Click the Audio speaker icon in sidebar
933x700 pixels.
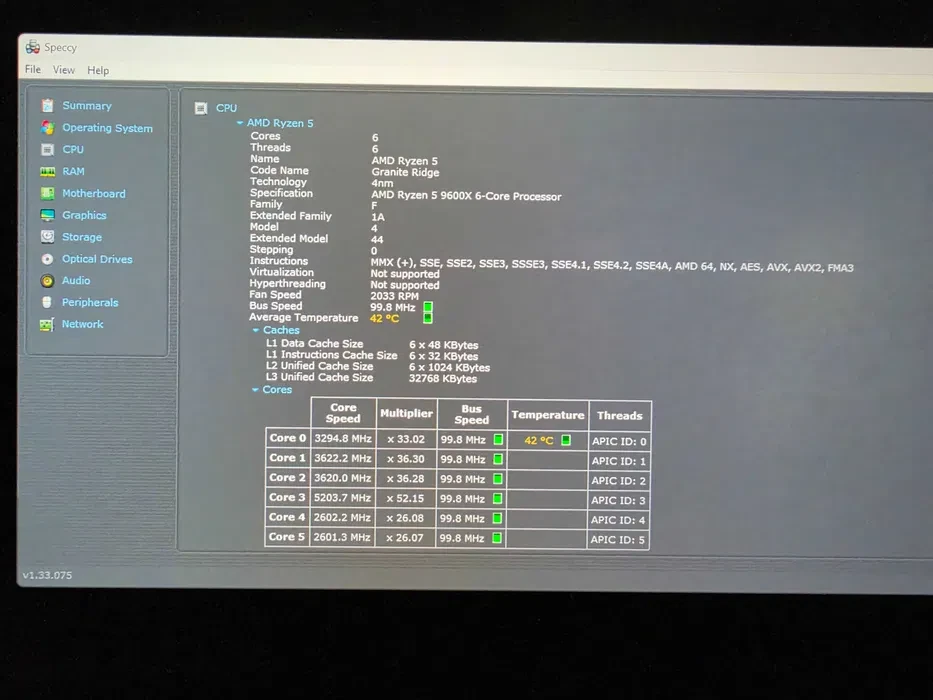[x=48, y=280]
